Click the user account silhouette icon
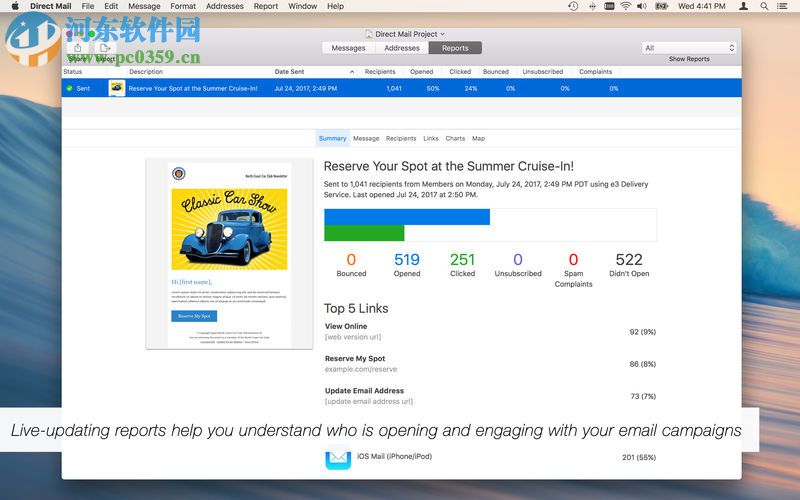The width and height of the screenshot is (800, 500). (x=744, y=6)
